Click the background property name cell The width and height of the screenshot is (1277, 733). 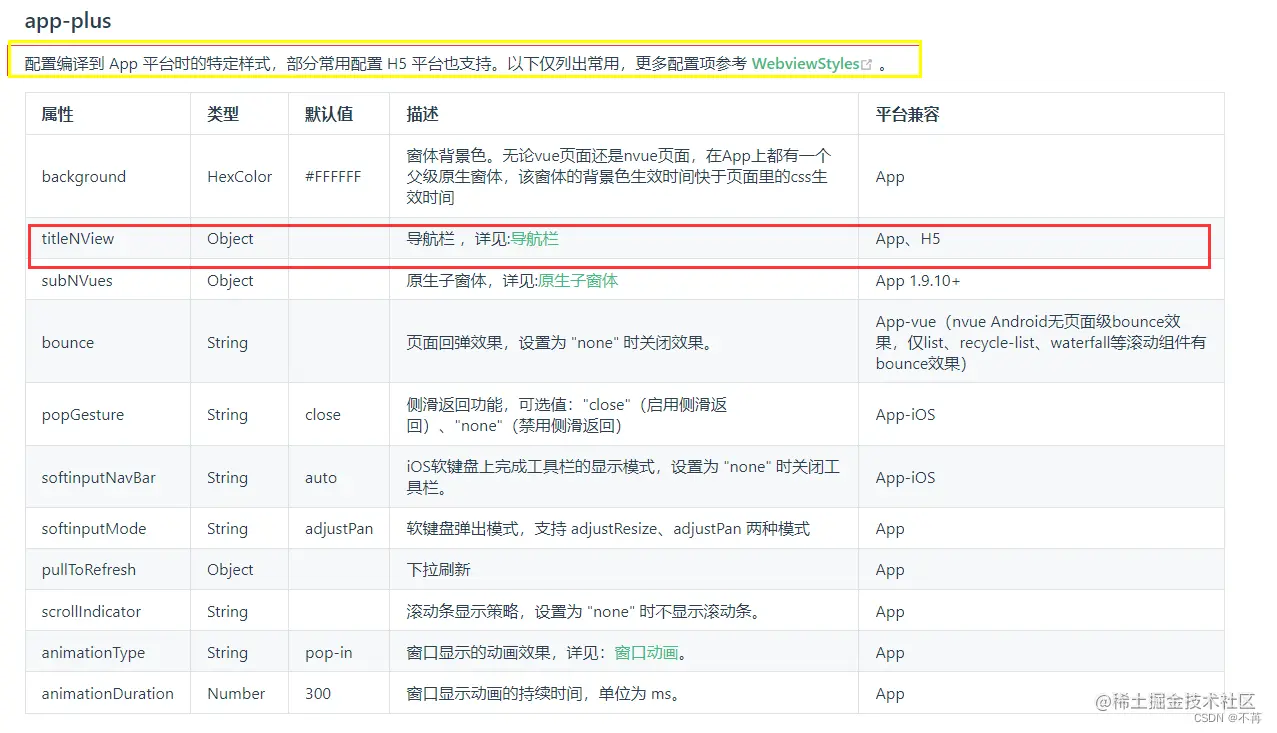(84, 176)
